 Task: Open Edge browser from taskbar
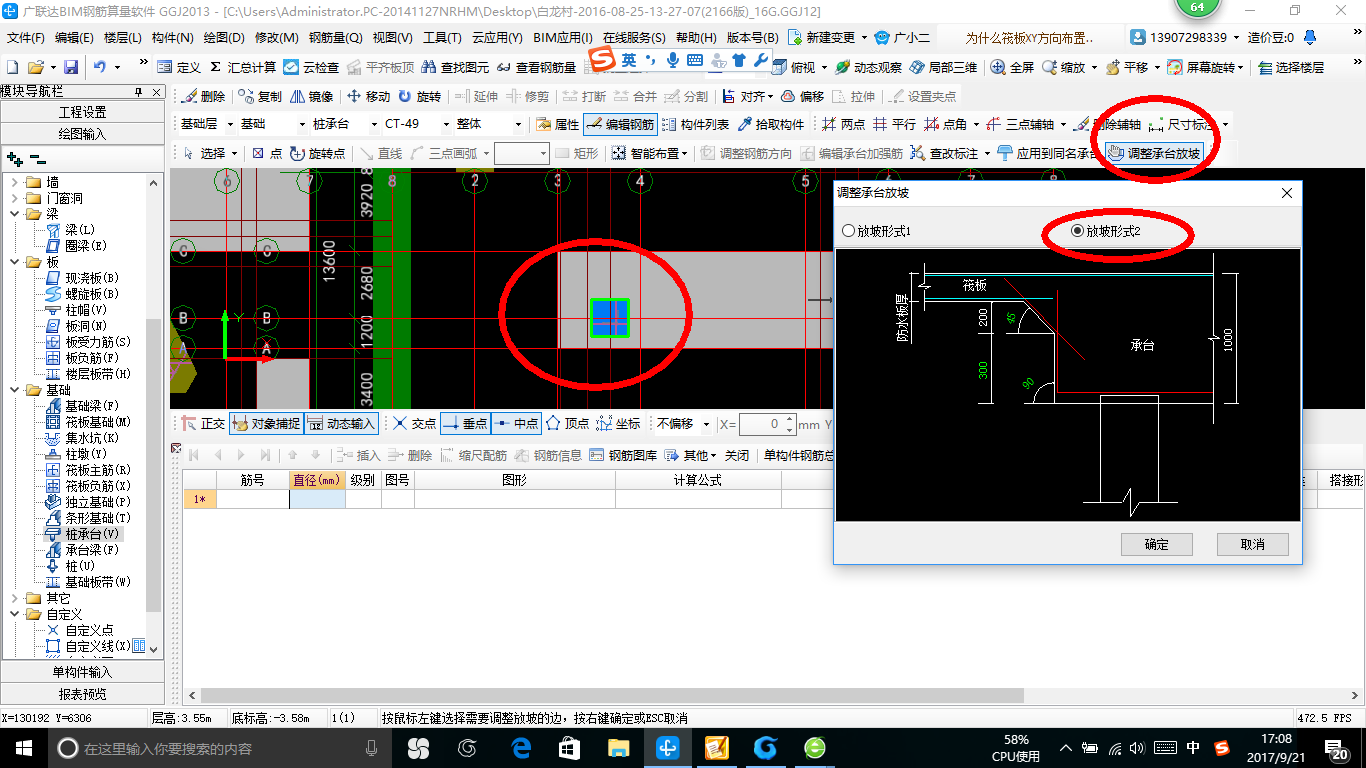(x=521, y=748)
